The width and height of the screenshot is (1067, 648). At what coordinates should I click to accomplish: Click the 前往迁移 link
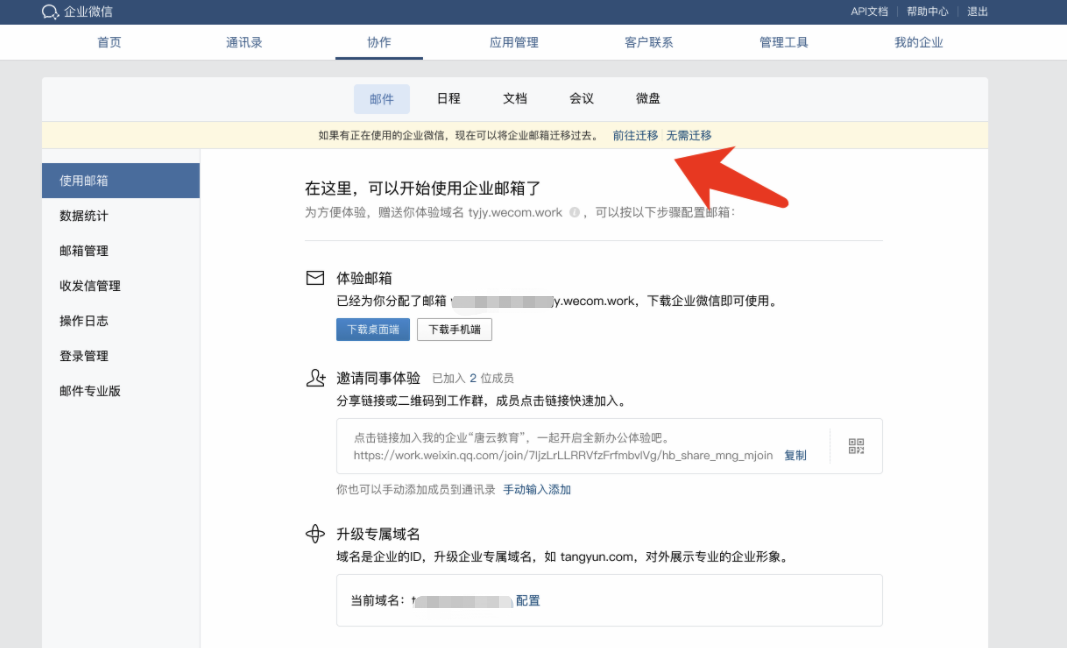(635, 135)
